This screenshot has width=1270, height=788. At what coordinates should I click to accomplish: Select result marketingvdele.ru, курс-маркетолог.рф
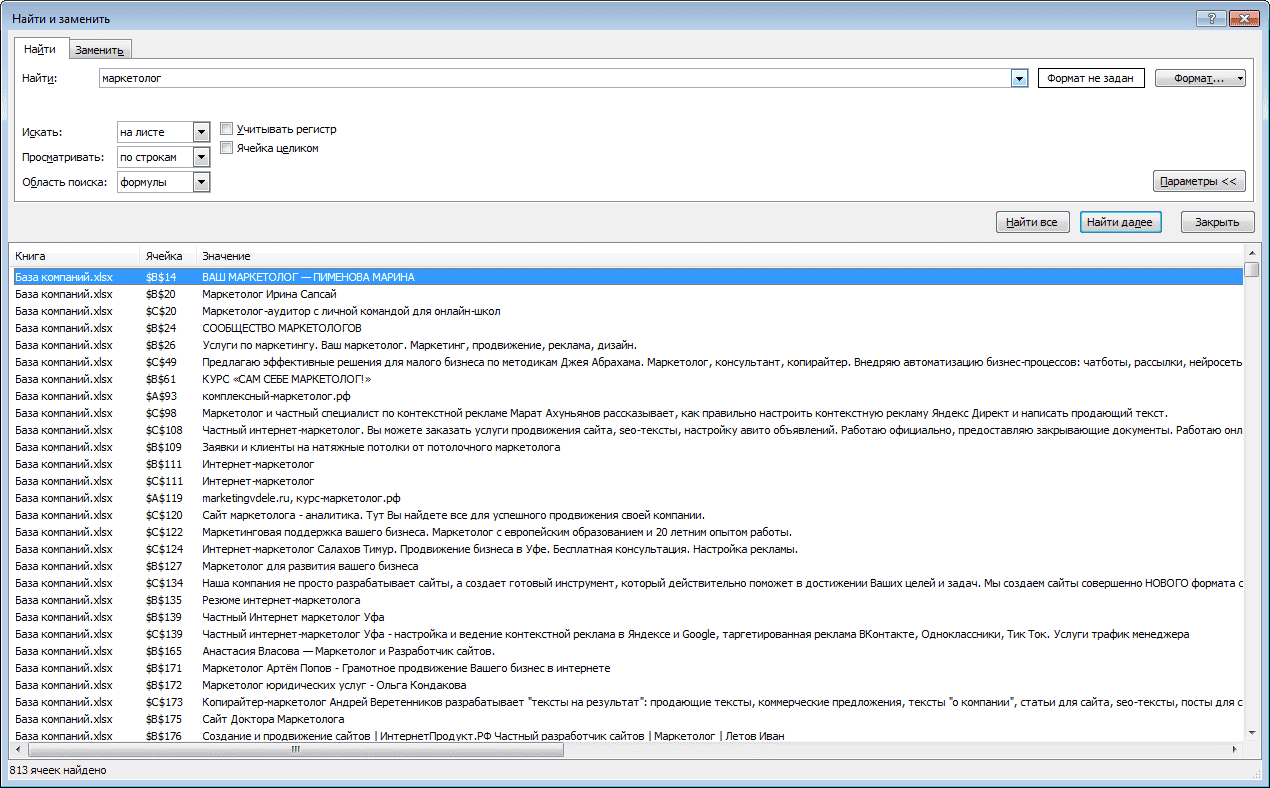(627, 498)
